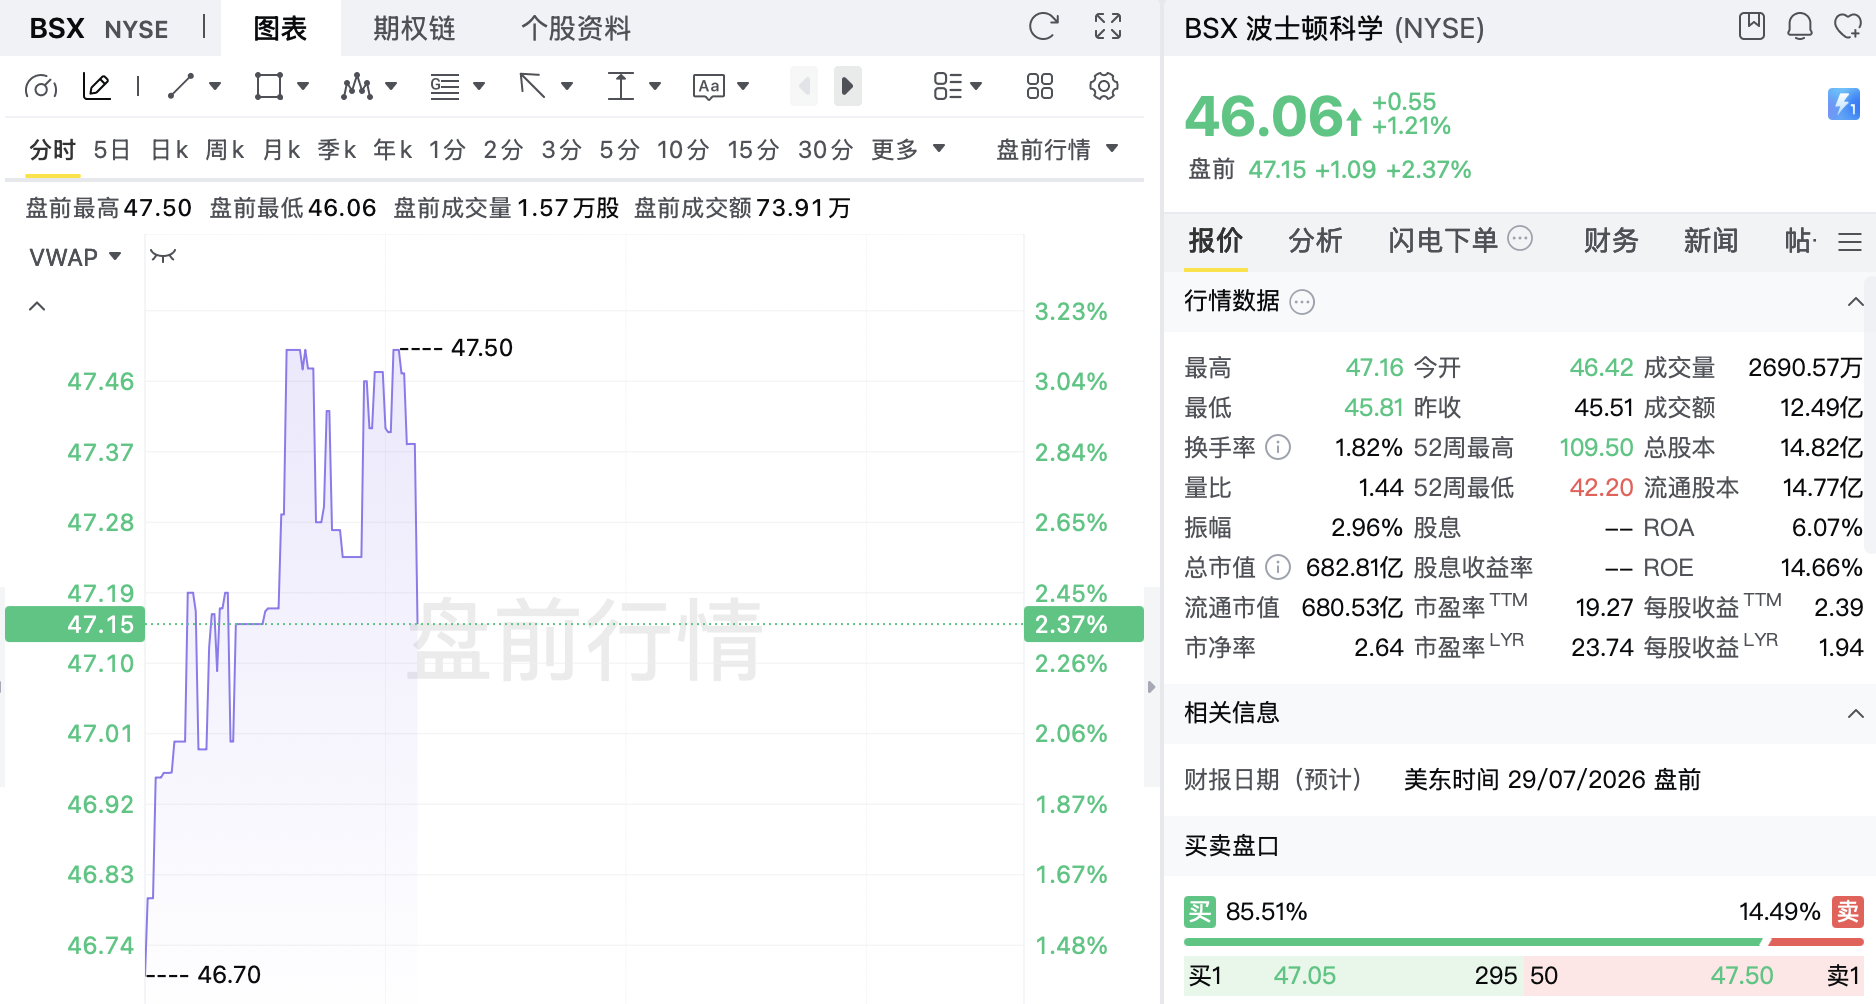Open rectangle tool dropdown arrow

(x=303, y=86)
